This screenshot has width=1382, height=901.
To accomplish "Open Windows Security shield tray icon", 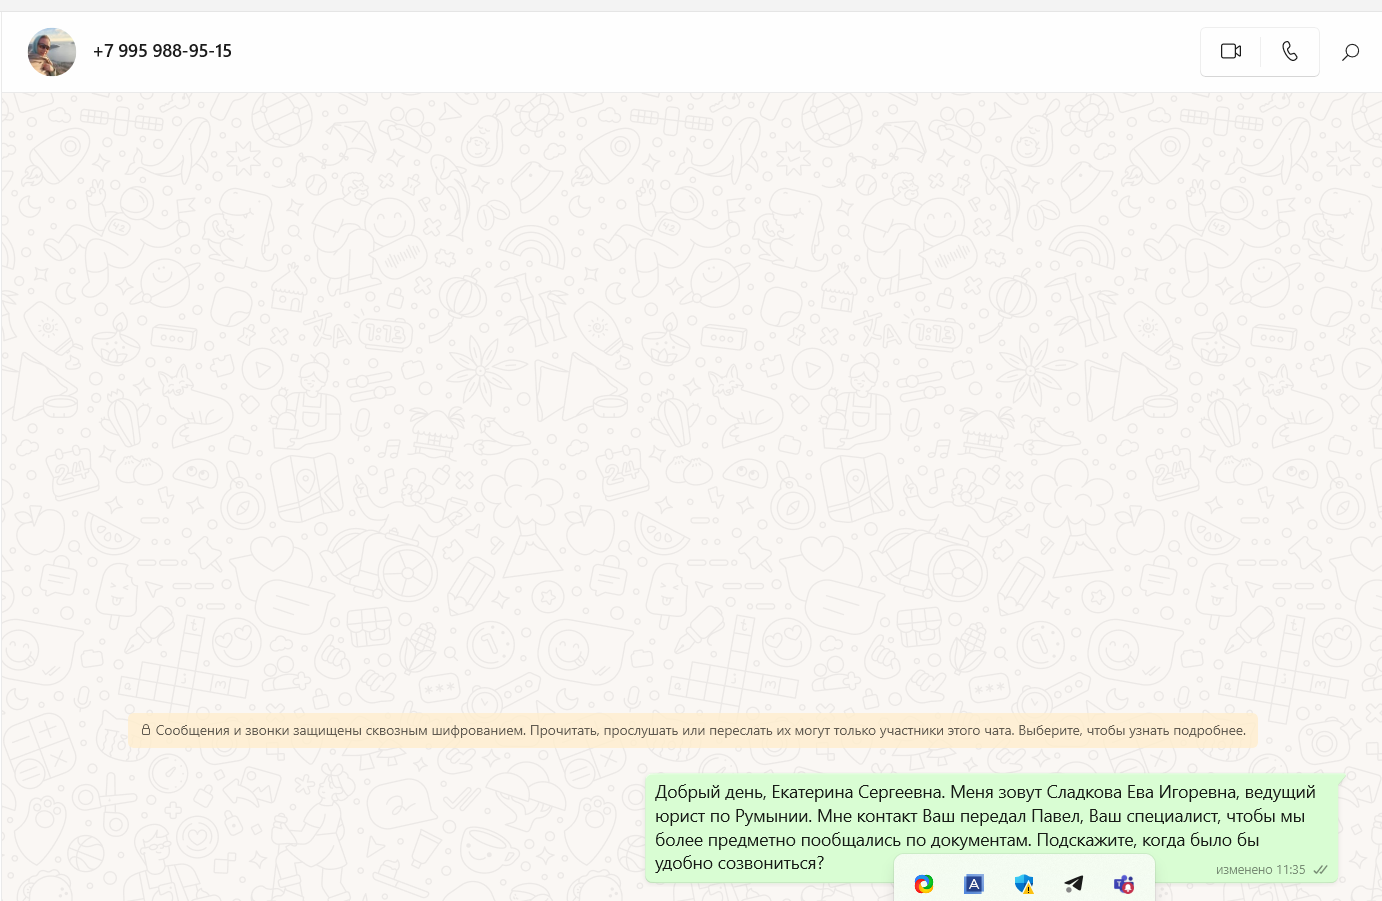I will pos(1024,884).
